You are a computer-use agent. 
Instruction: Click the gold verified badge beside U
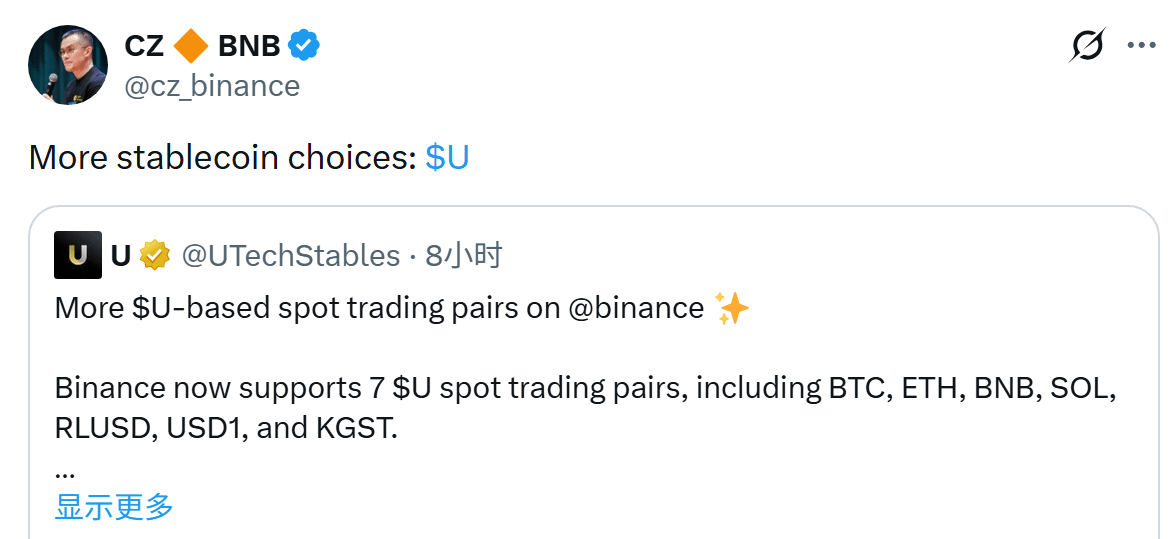click(155, 256)
